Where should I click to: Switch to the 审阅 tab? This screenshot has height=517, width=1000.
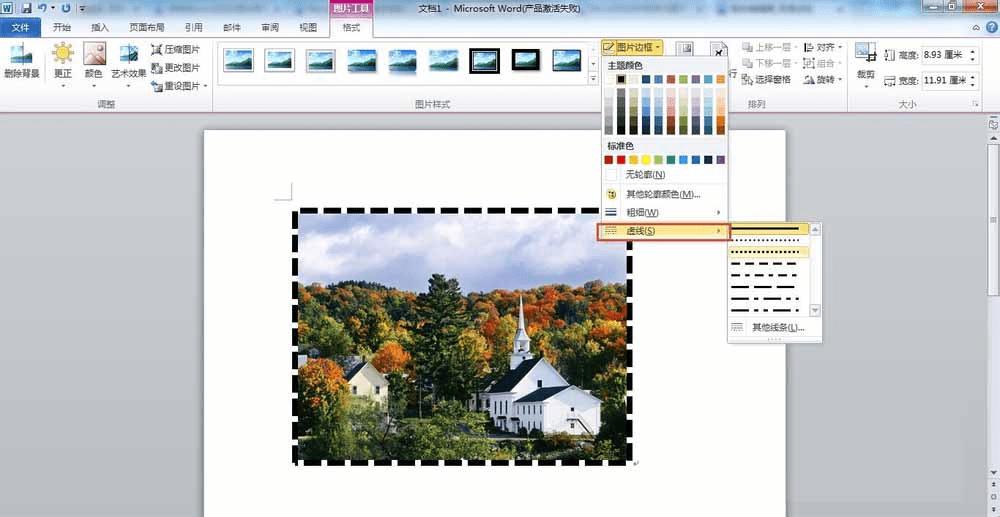coord(270,27)
